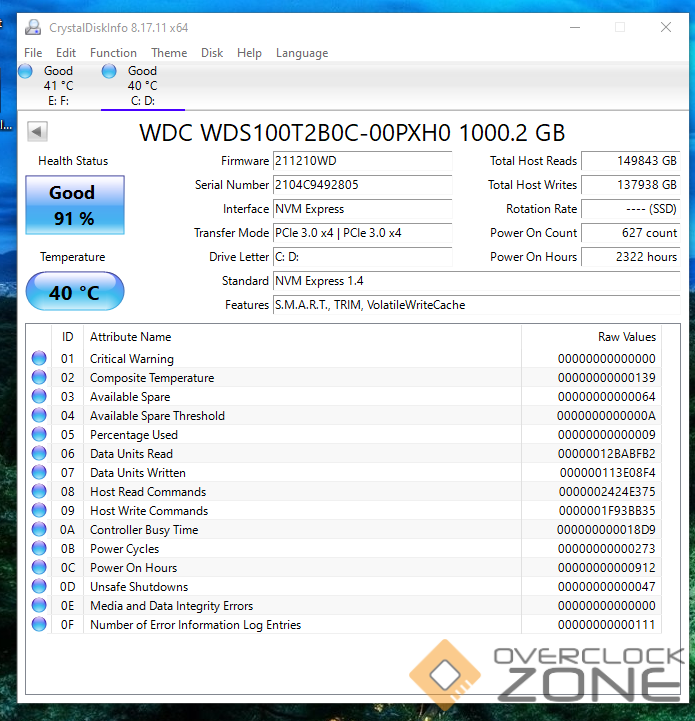Viewport: 695px width, 721px height.
Task: Switch to the E: F: disk tab
Action: [x=59, y=86]
